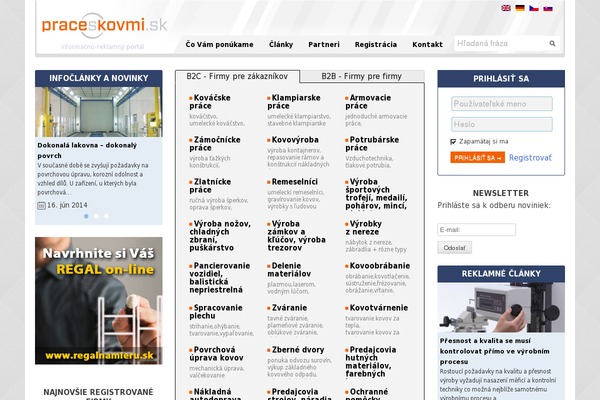Select third news carousel dot
The height and width of the screenshot is (400, 600).
(106, 216)
